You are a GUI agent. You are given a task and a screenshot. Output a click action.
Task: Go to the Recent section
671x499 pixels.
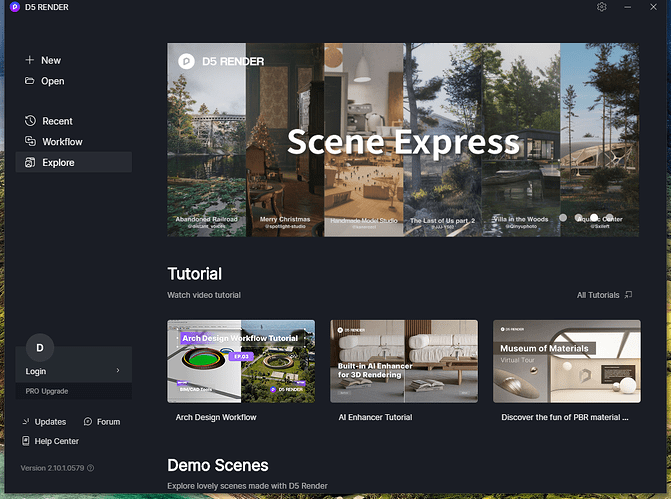[x=57, y=121]
